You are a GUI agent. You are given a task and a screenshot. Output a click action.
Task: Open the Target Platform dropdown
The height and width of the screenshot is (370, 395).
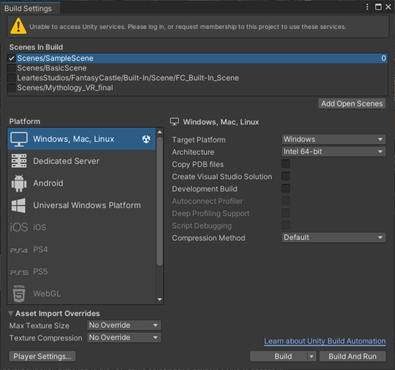click(334, 139)
